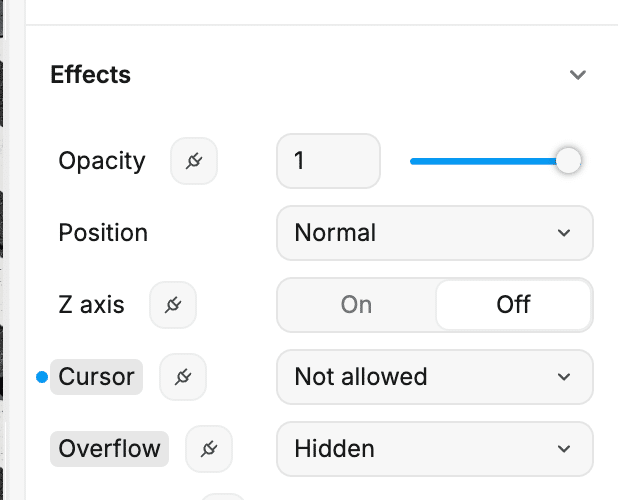Open the Position dropdown showing Normal
The image size is (618, 500).
coord(435,233)
